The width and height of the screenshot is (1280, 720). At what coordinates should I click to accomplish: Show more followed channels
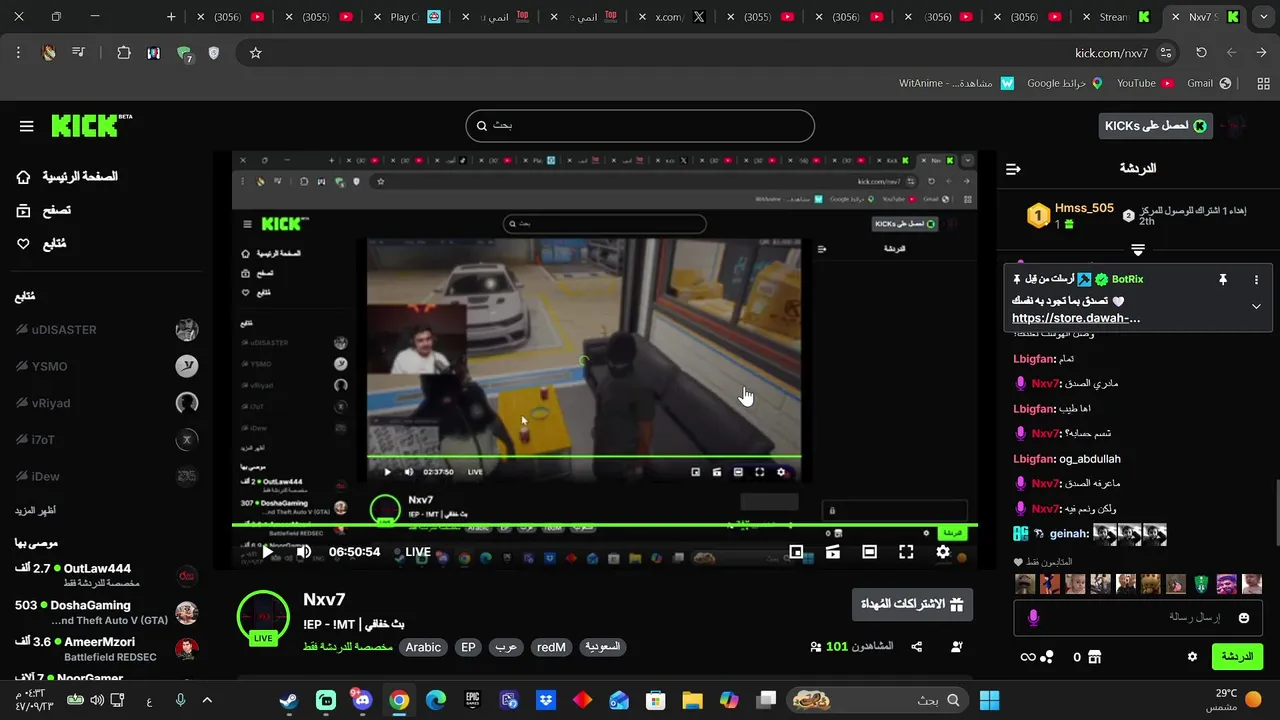click(36, 510)
